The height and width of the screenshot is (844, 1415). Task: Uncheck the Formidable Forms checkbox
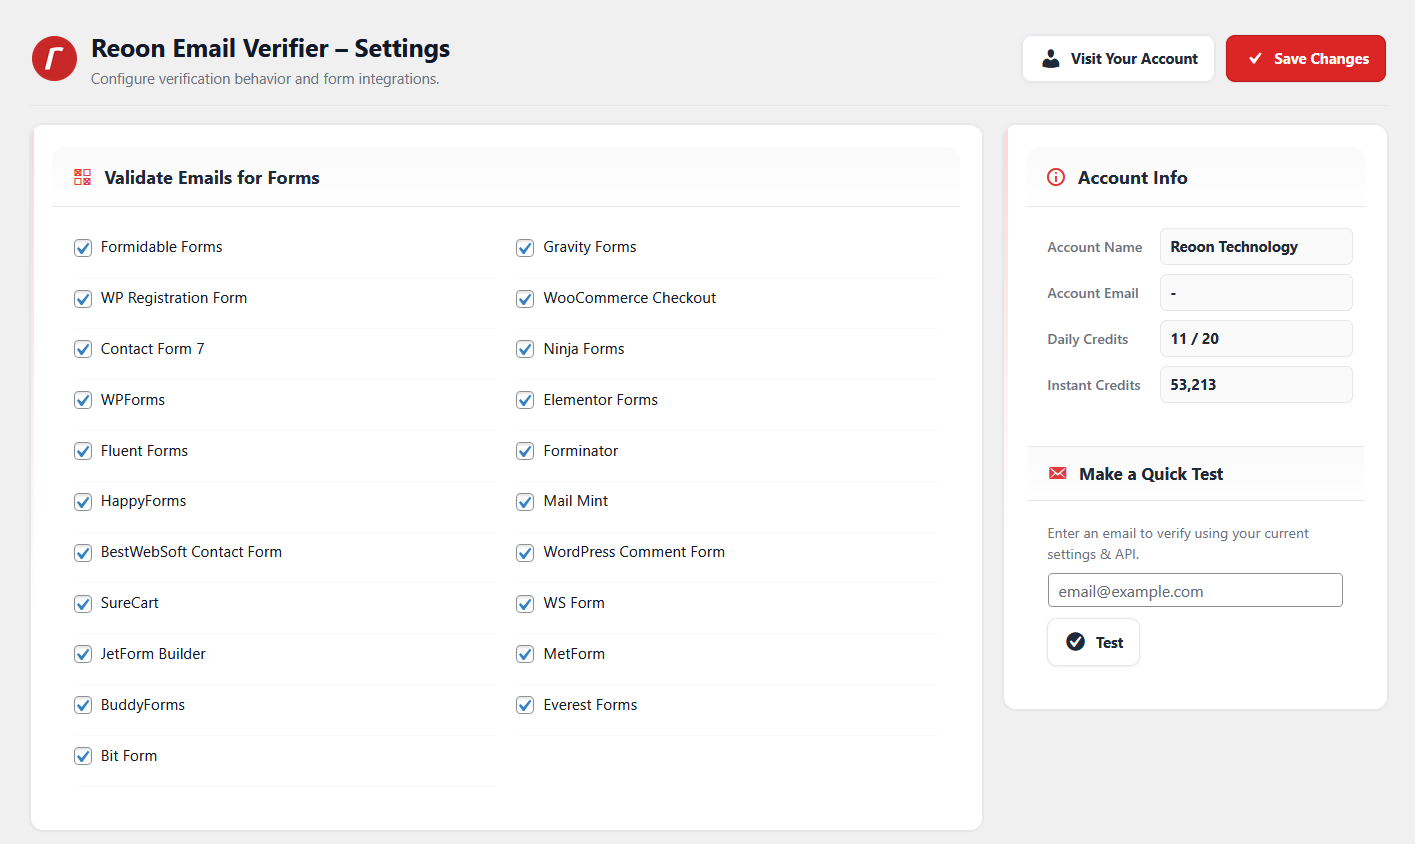[83, 248]
